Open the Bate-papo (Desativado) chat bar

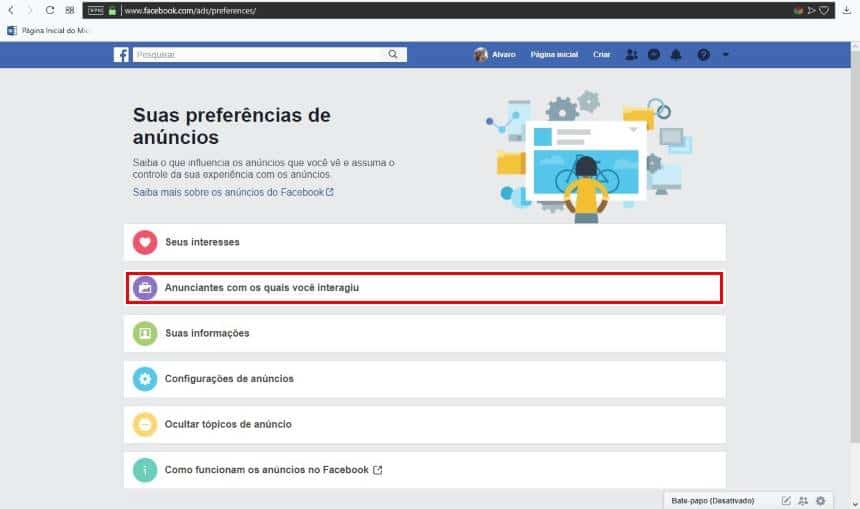[712, 501]
